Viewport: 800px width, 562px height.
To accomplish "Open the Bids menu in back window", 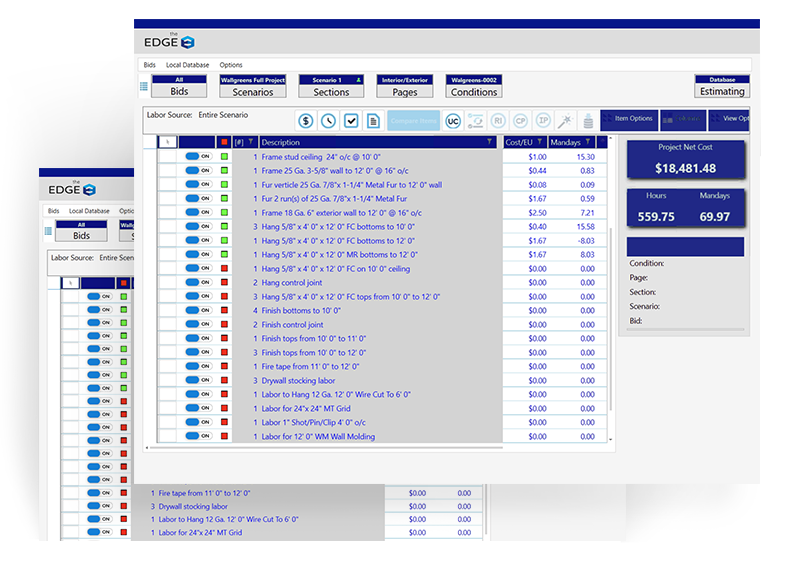I will (x=54, y=211).
